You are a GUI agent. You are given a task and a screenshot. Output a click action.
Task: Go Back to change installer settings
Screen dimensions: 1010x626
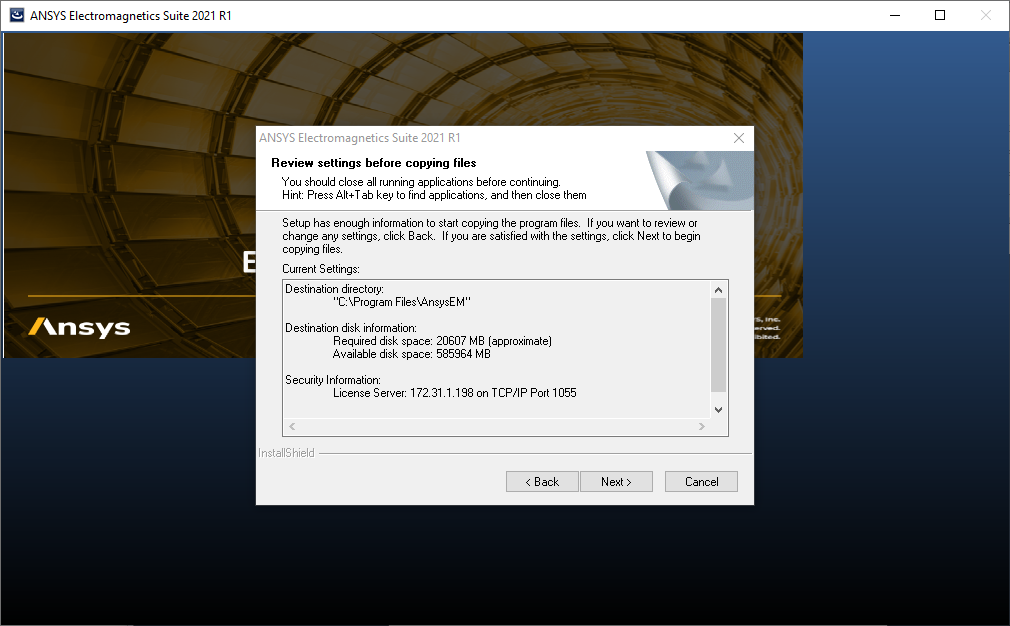[542, 482]
